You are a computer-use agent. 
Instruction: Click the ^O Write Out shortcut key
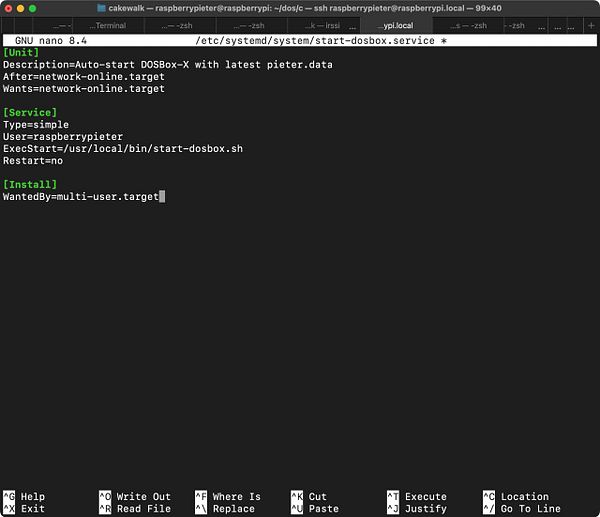105,497
